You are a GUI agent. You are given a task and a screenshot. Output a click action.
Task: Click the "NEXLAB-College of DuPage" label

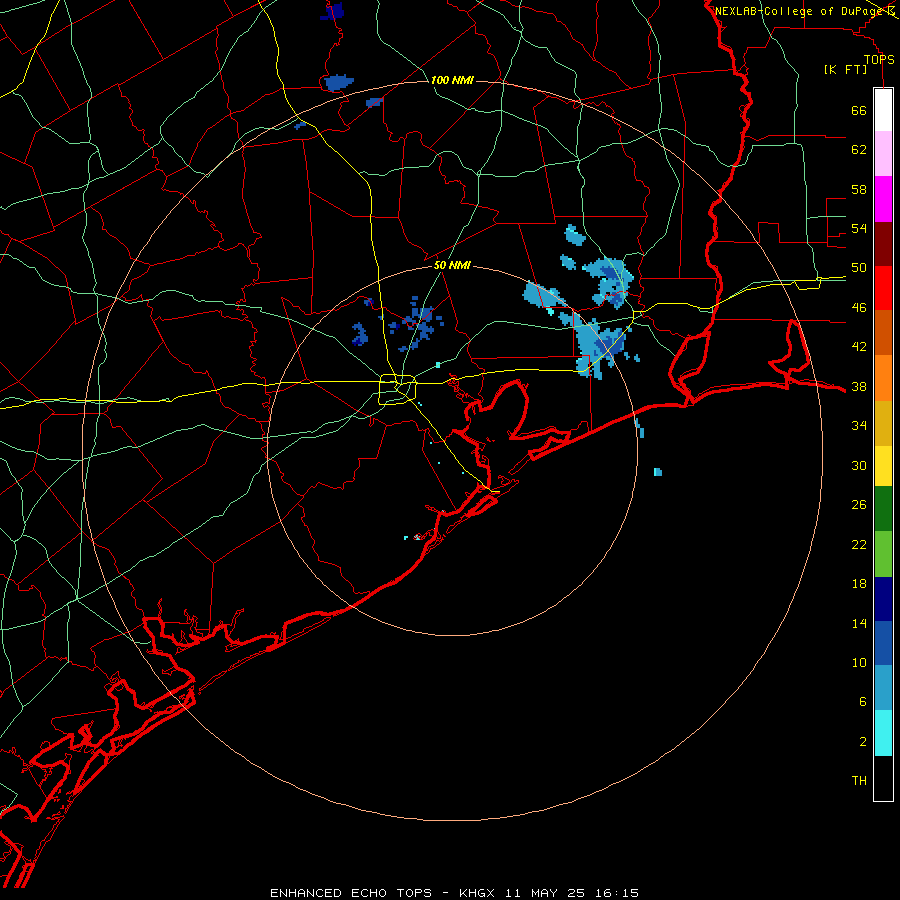(799, 11)
